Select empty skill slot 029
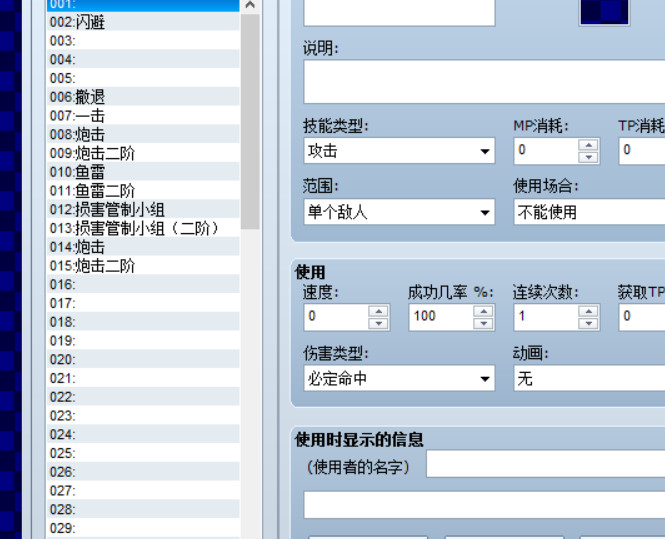Image resolution: width=665 pixels, height=539 pixels. [x=143, y=528]
